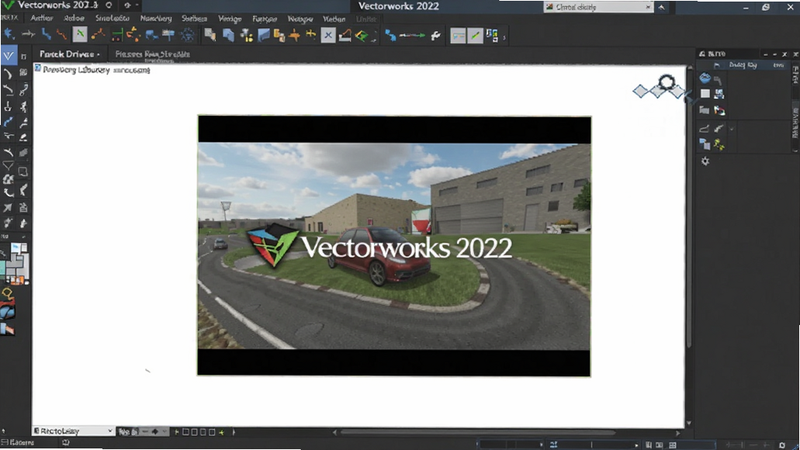Open the small dropdown chevron beside the brush icon
800x450 pixels.
tap(732, 129)
